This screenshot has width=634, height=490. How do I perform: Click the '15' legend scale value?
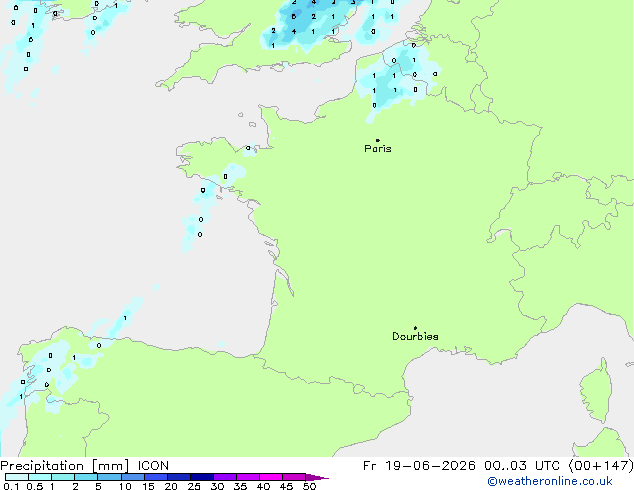[148, 486]
